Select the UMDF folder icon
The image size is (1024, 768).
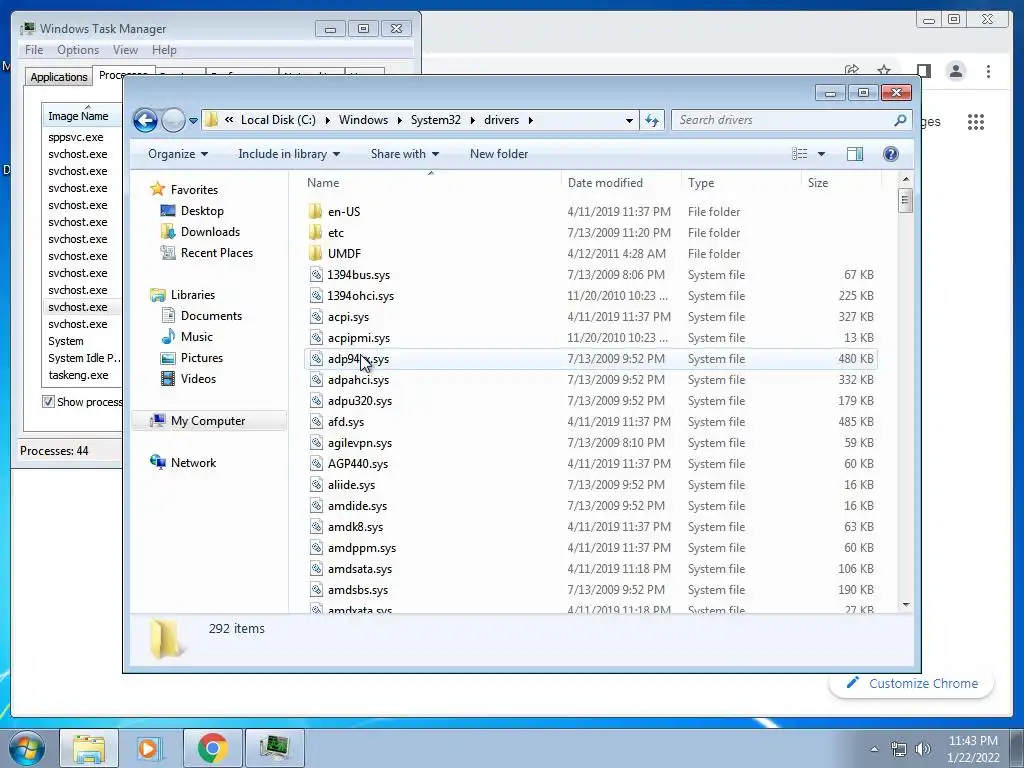coord(315,253)
